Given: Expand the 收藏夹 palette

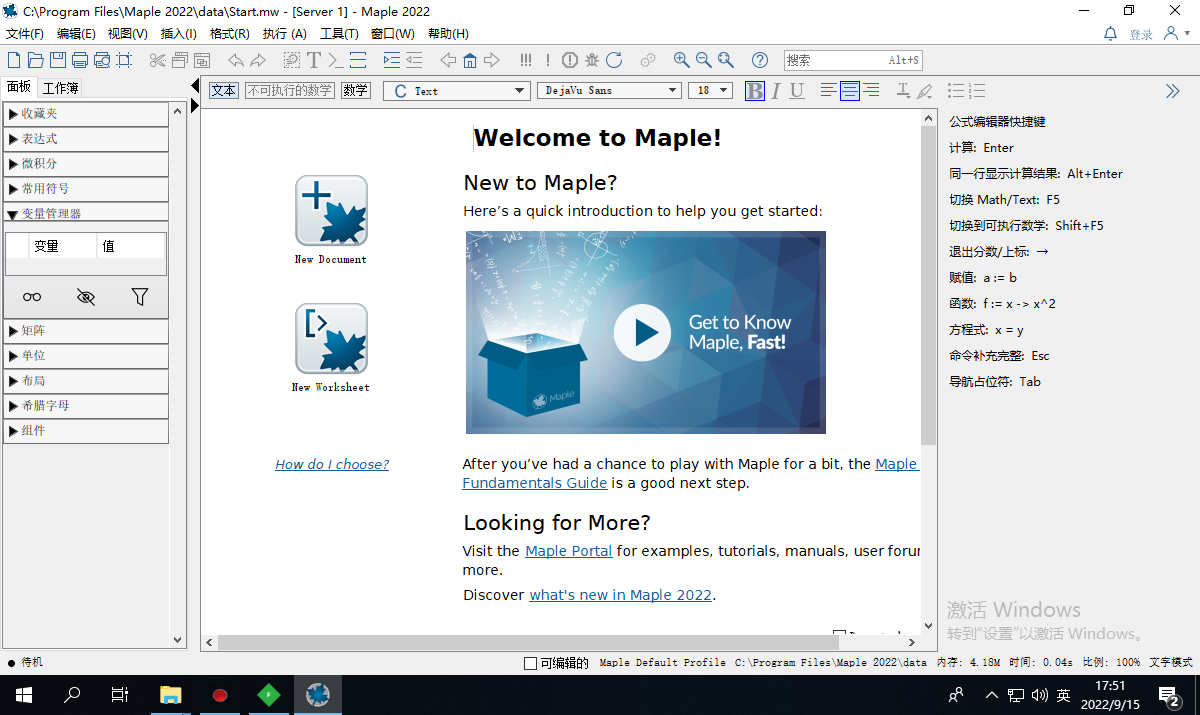Looking at the screenshot, I should pos(86,114).
